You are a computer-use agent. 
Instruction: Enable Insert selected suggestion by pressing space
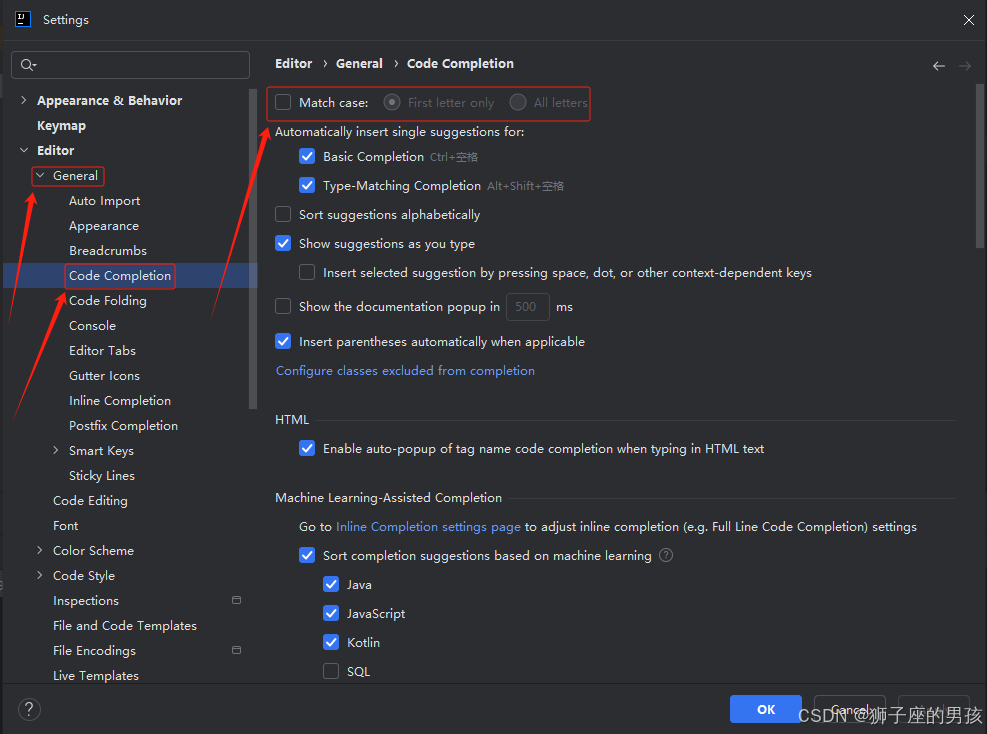(307, 272)
